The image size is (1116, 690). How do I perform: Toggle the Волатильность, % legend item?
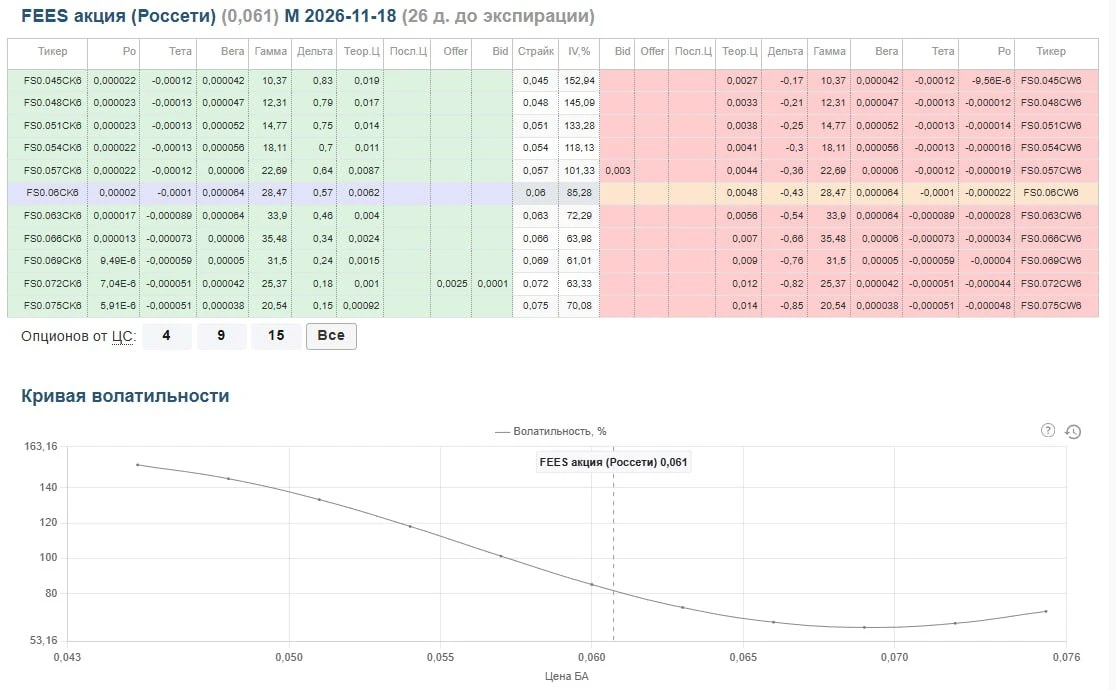551,432
